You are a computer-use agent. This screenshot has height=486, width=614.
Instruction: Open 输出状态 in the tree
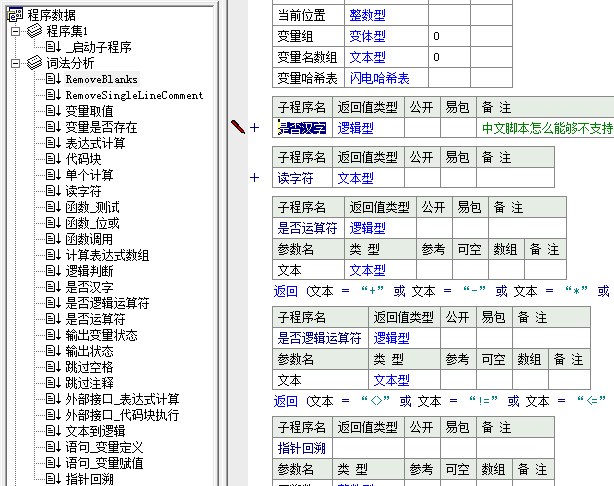click(x=89, y=351)
